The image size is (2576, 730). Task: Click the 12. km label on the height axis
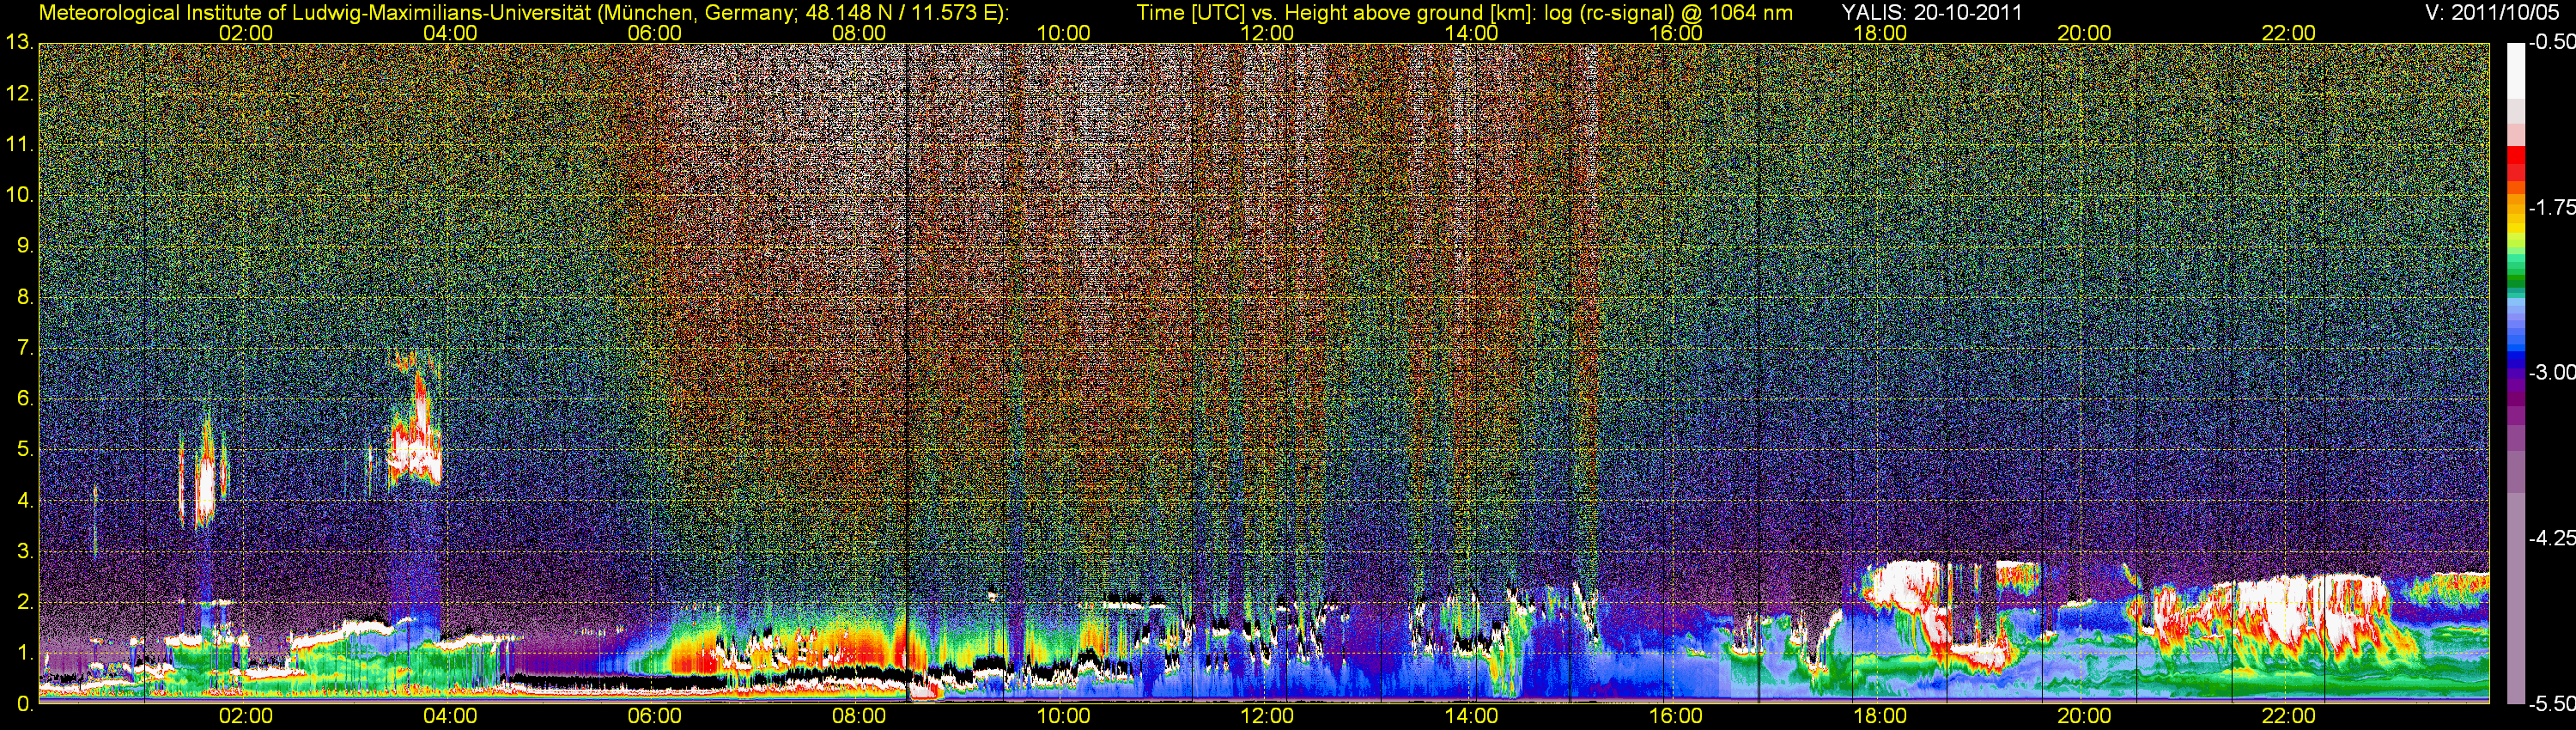click(20, 94)
